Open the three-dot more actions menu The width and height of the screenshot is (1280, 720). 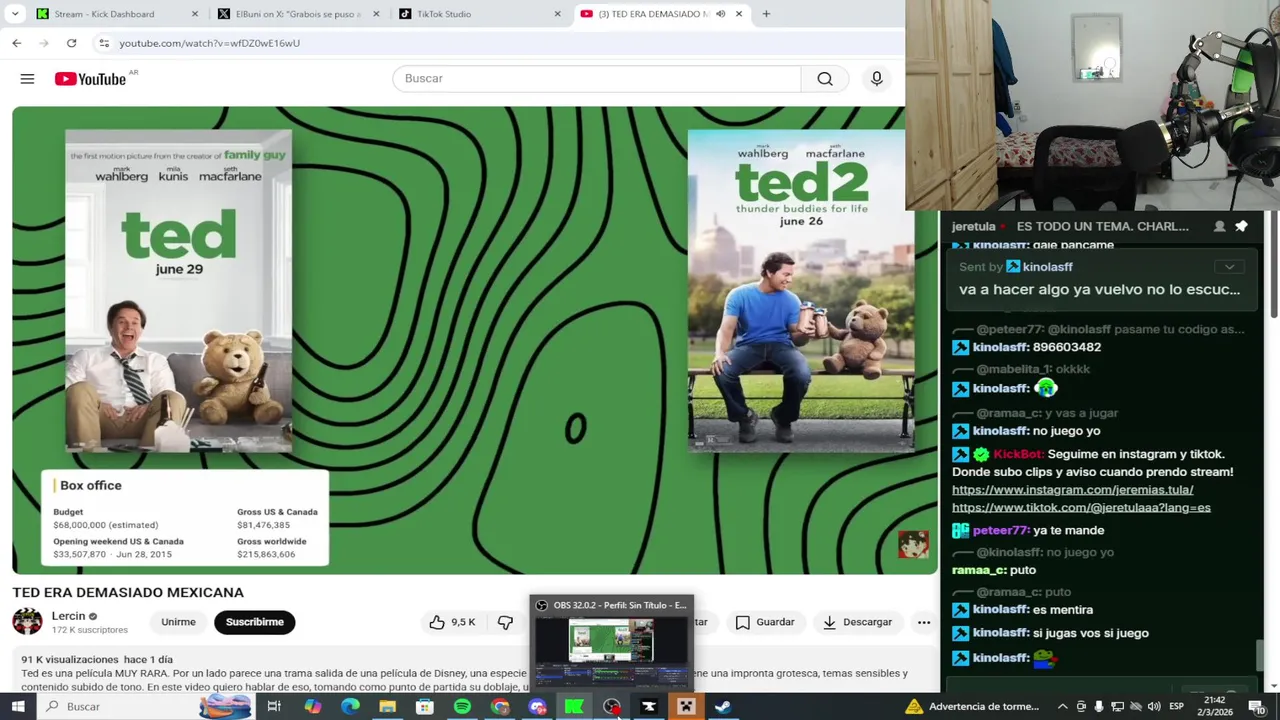tap(924, 622)
